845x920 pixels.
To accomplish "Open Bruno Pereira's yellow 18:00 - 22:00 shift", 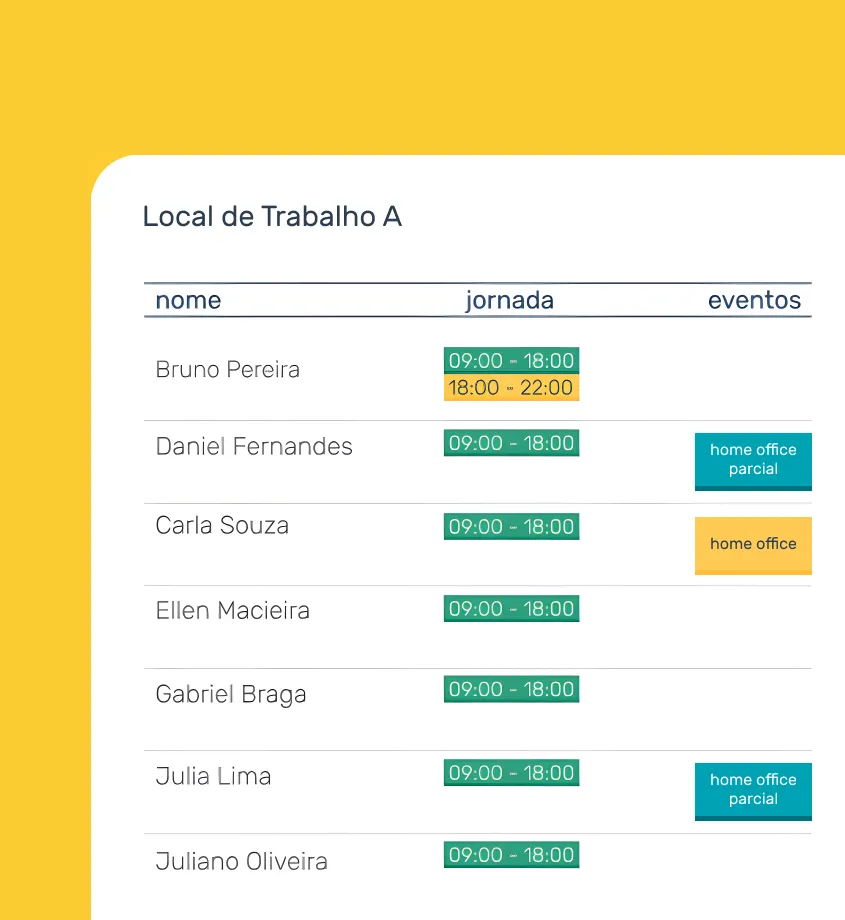I will [x=511, y=388].
